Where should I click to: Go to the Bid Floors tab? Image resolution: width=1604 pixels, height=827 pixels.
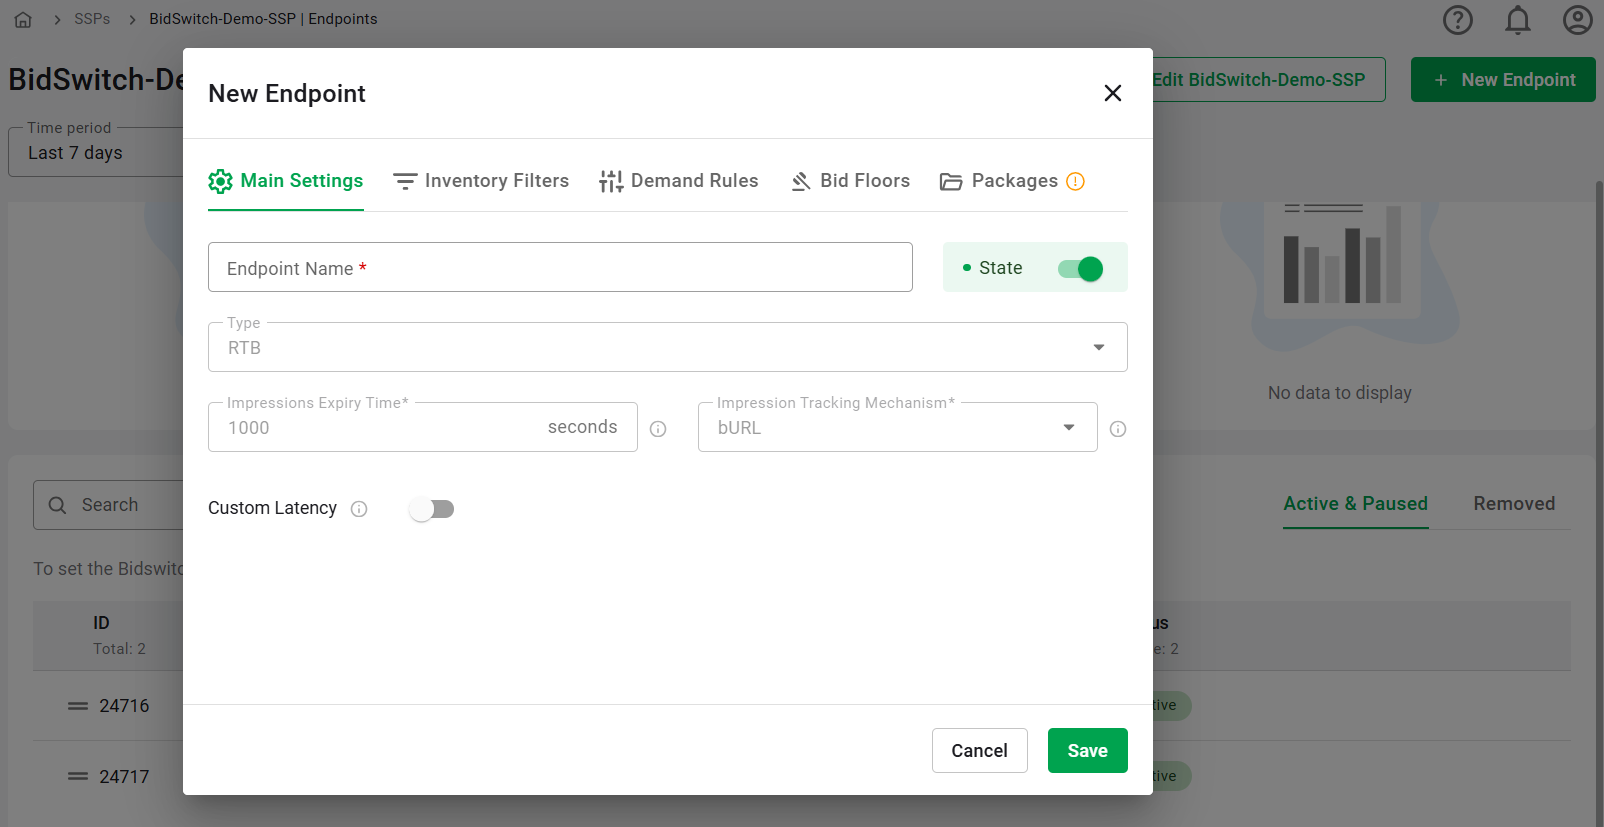(850, 181)
